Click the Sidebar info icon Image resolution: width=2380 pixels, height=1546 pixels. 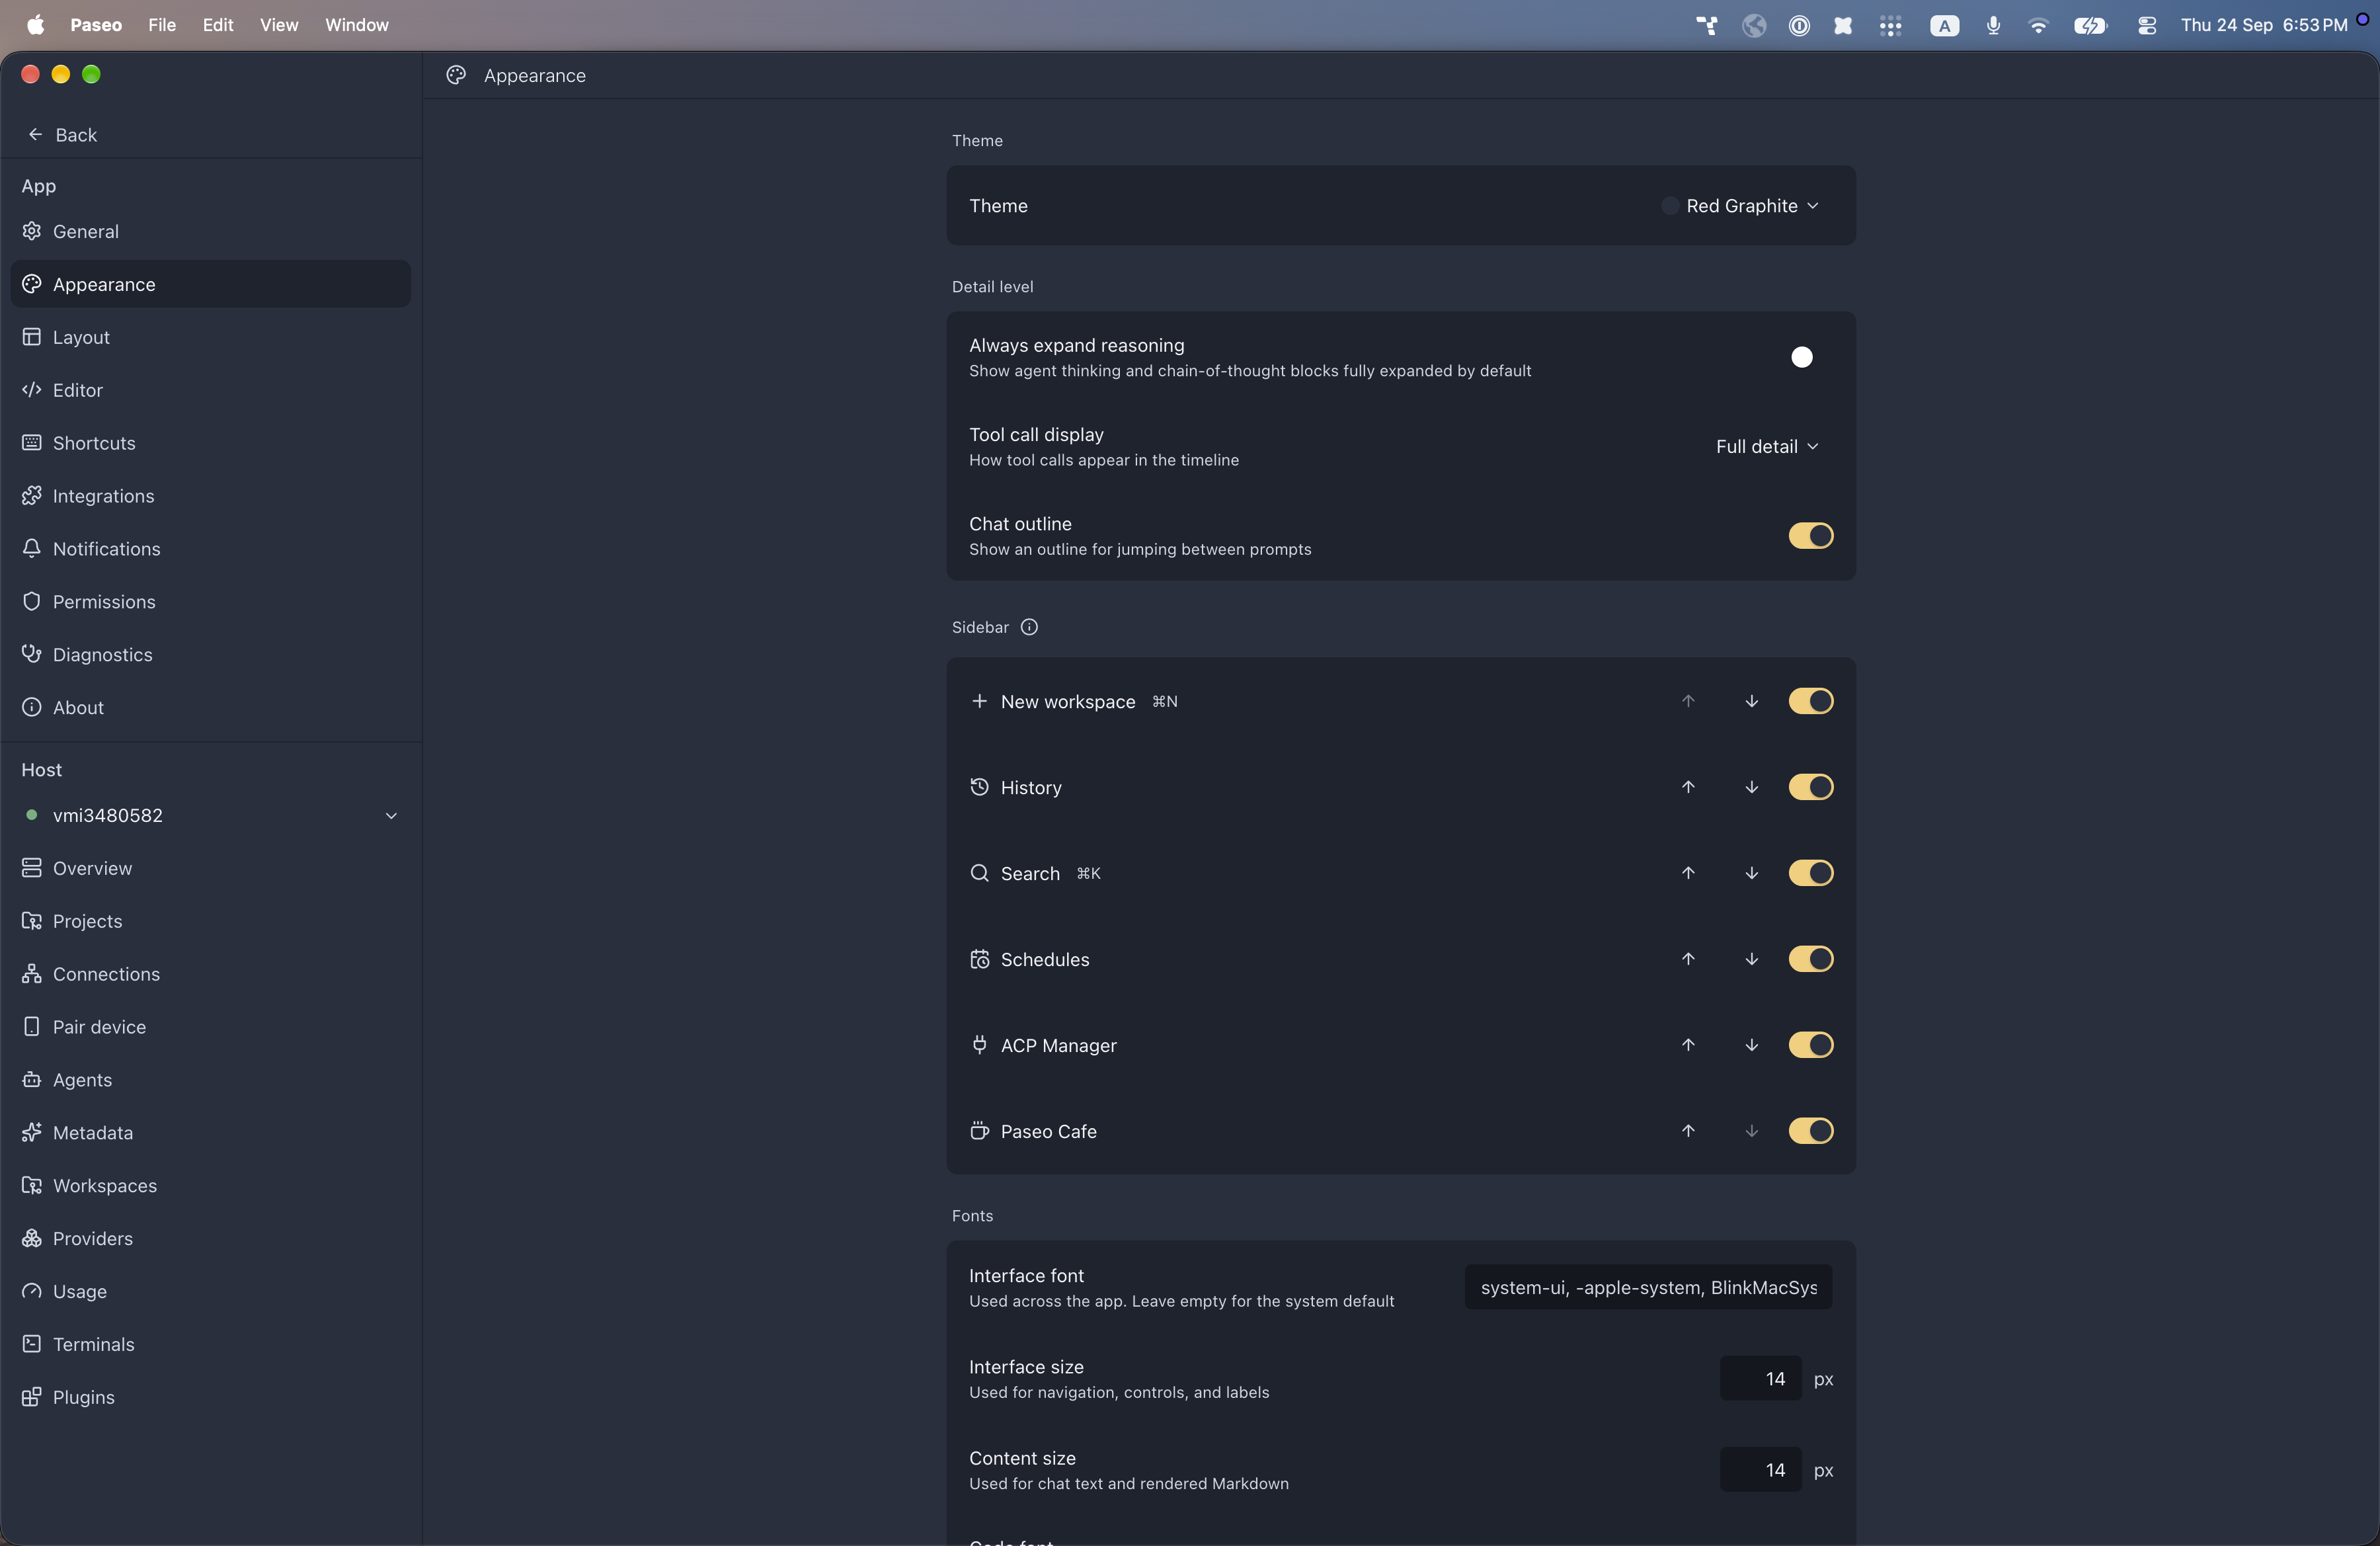click(x=1029, y=627)
